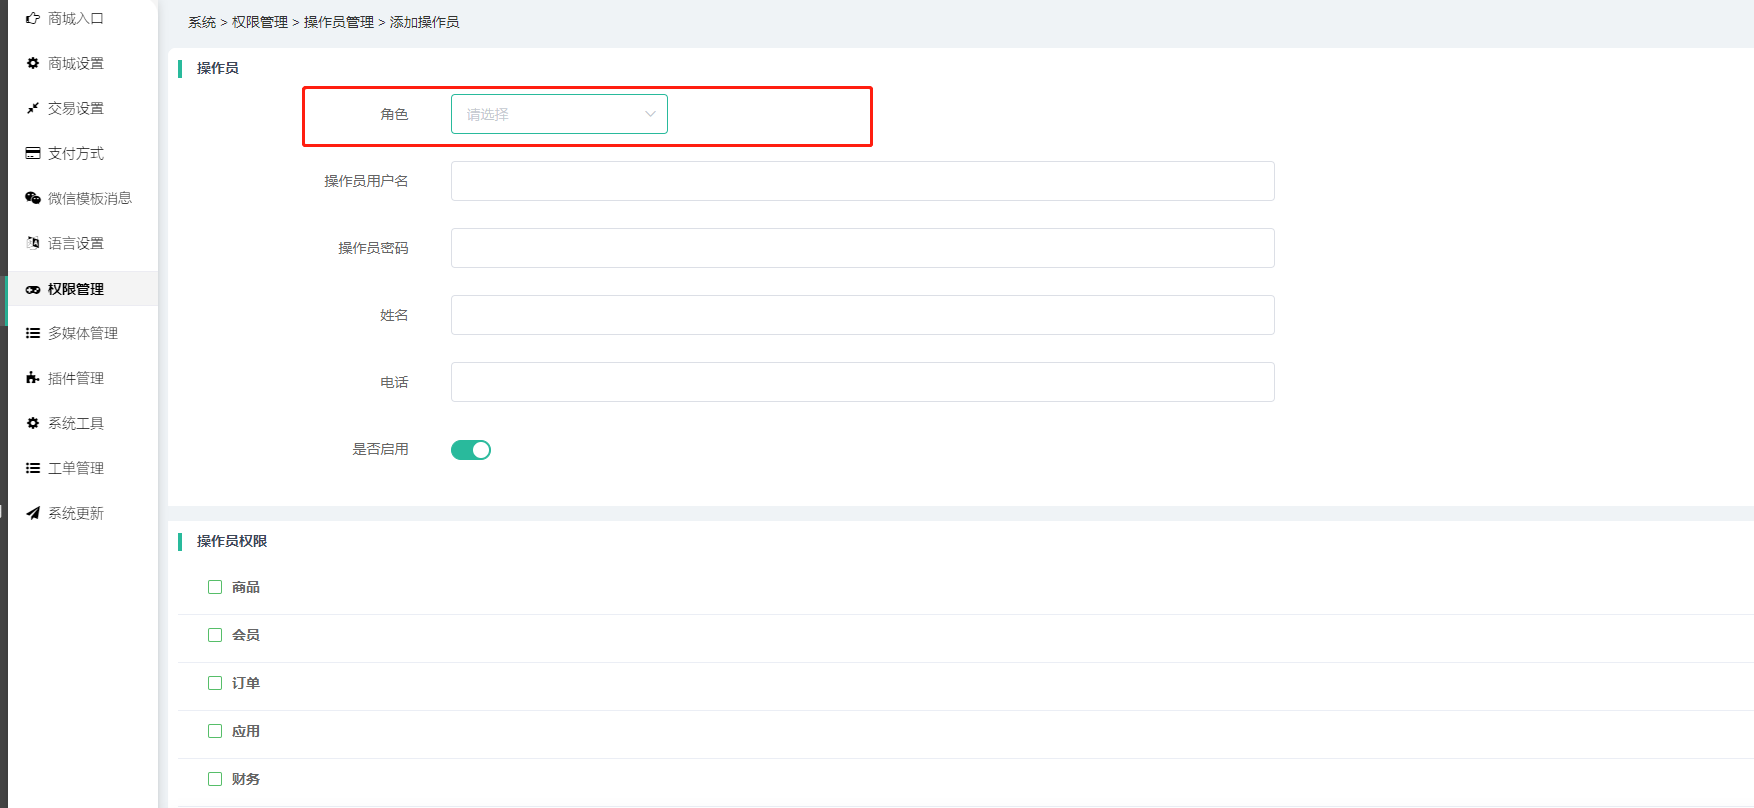Enable the 财务 permission checkbox
Viewport: 1754px width, 808px height.
coord(215,779)
